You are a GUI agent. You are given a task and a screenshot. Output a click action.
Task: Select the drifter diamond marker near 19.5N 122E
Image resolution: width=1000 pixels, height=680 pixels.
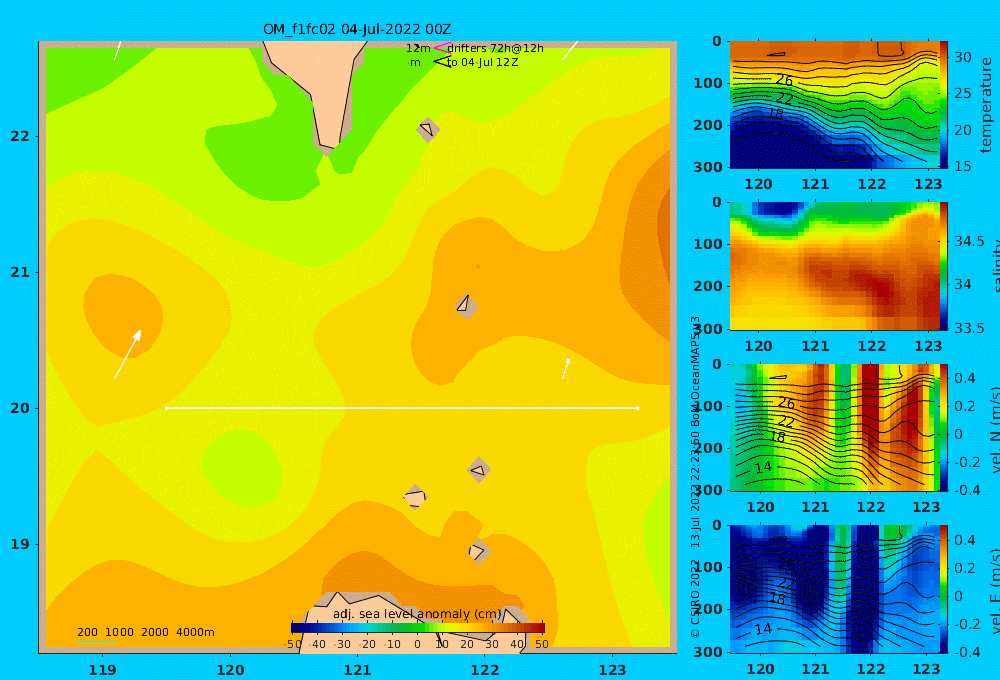pos(480,471)
